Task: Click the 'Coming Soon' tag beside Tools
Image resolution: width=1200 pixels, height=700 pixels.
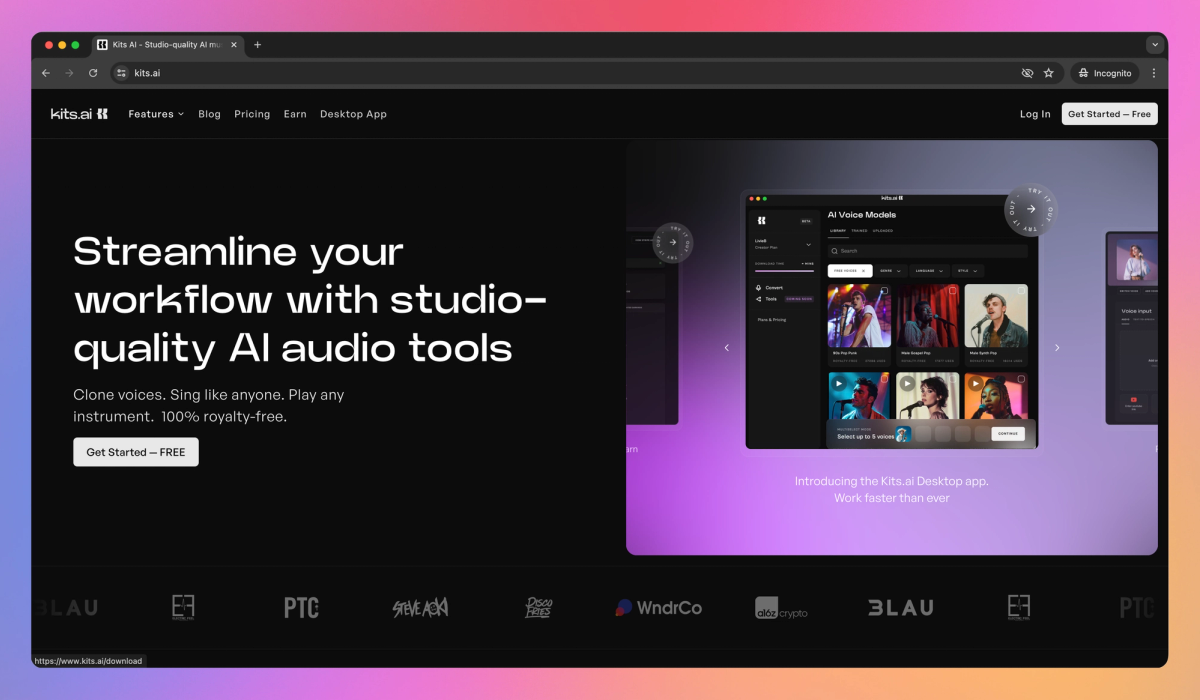Action: (799, 299)
